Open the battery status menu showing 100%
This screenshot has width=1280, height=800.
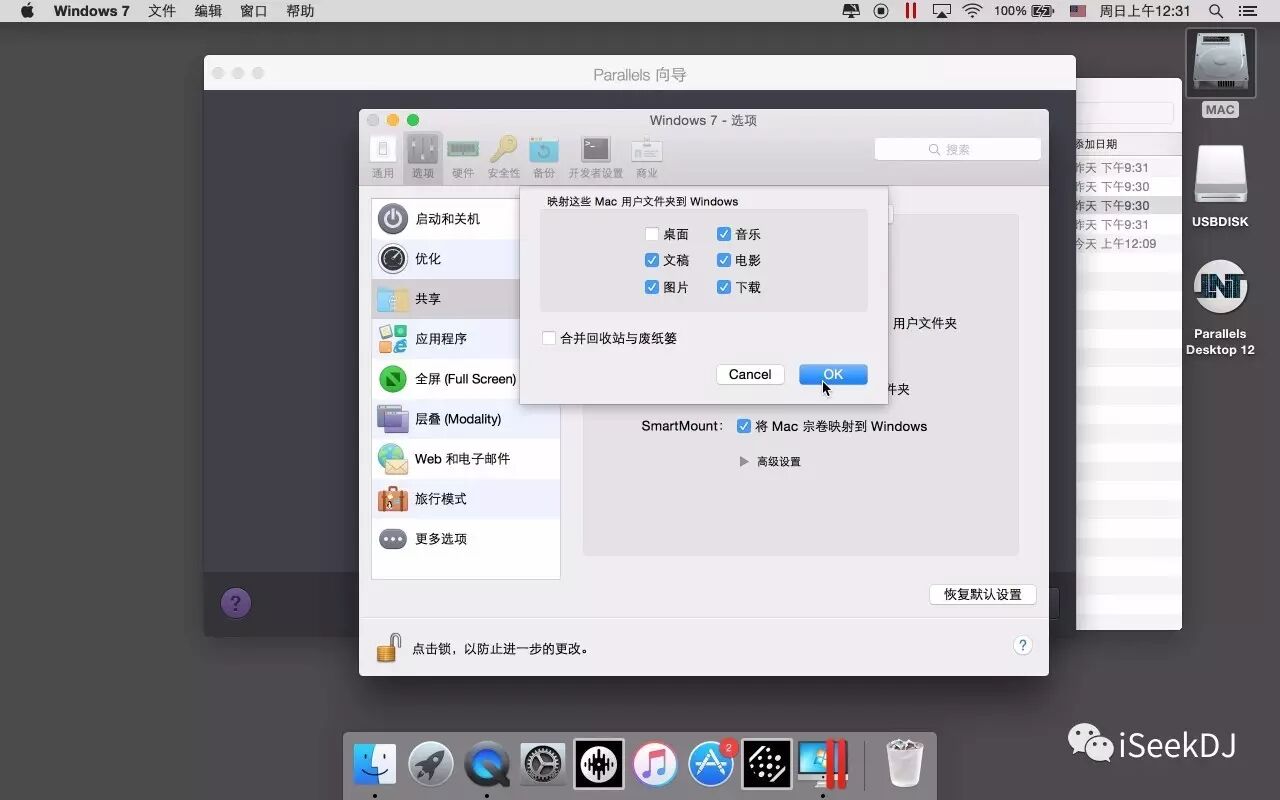click(1024, 11)
